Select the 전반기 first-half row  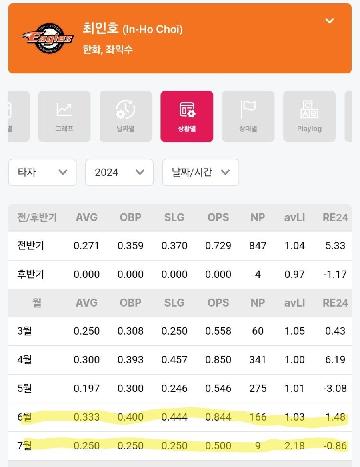point(180,246)
